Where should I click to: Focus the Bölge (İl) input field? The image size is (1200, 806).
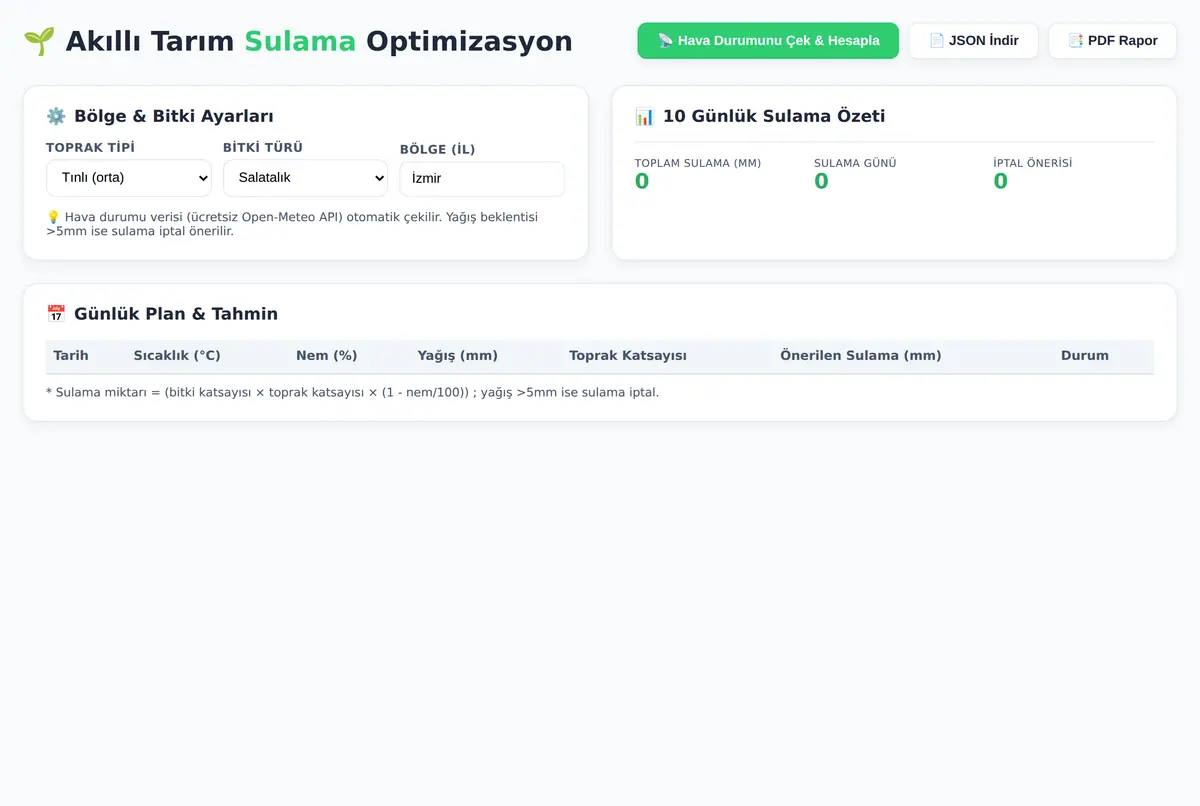pyautogui.click(x=482, y=179)
